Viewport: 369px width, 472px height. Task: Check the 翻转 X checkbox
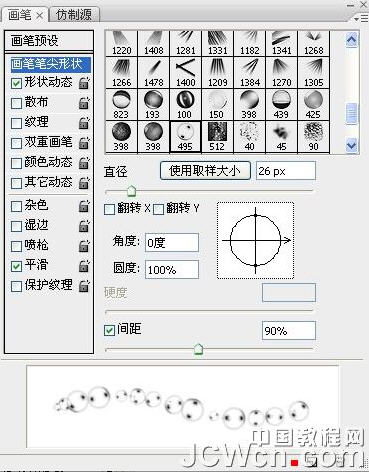tap(109, 209)
